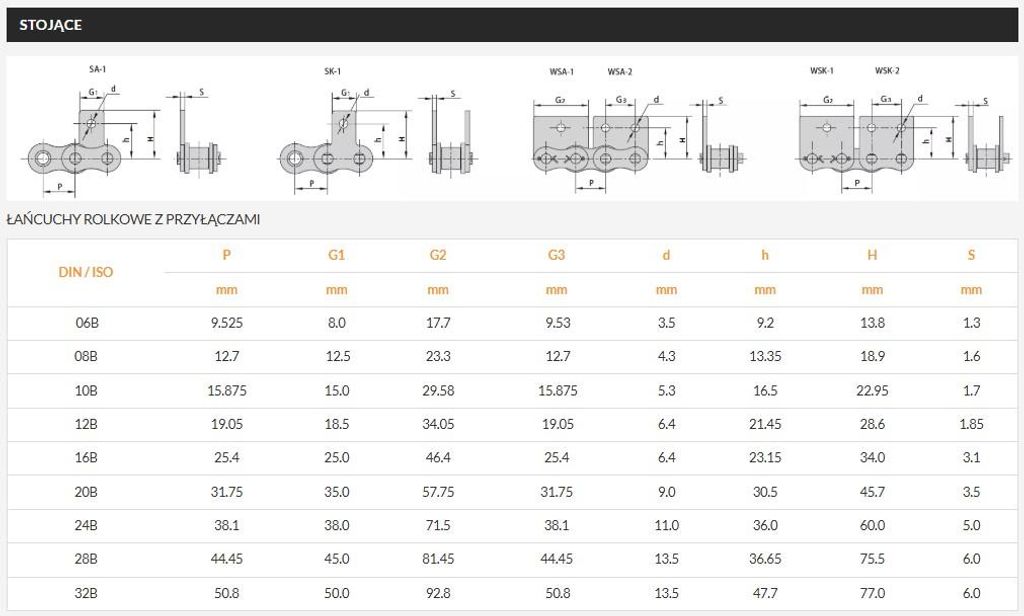Click the DIN / ISO column header

click(x=86, y=272)
